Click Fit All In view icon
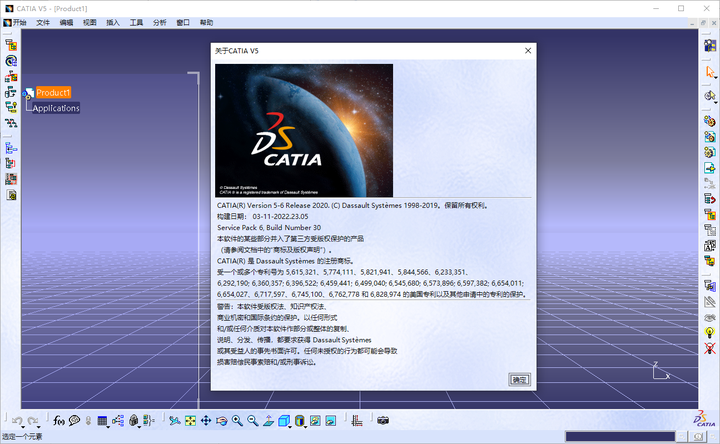Image resolution: width=720 pixels, height=444 pixels. [x=190, y=420]
